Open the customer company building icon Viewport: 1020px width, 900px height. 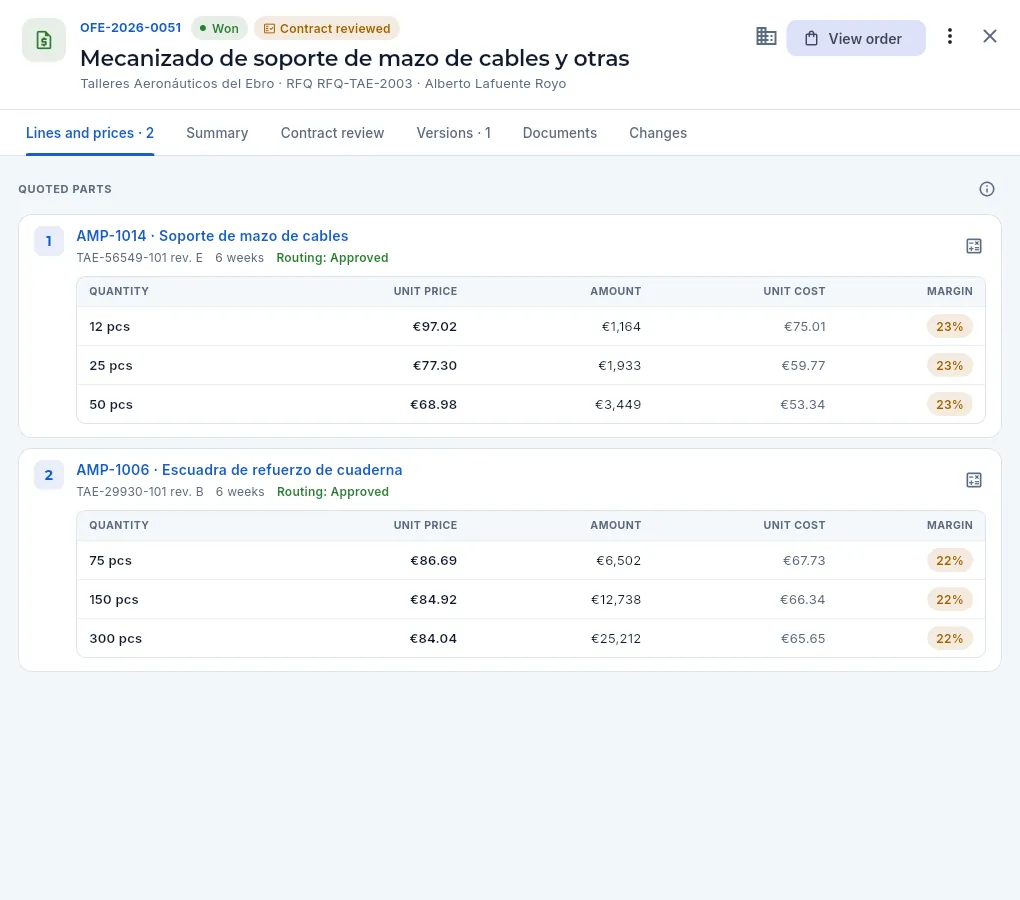tap(766, 36)
